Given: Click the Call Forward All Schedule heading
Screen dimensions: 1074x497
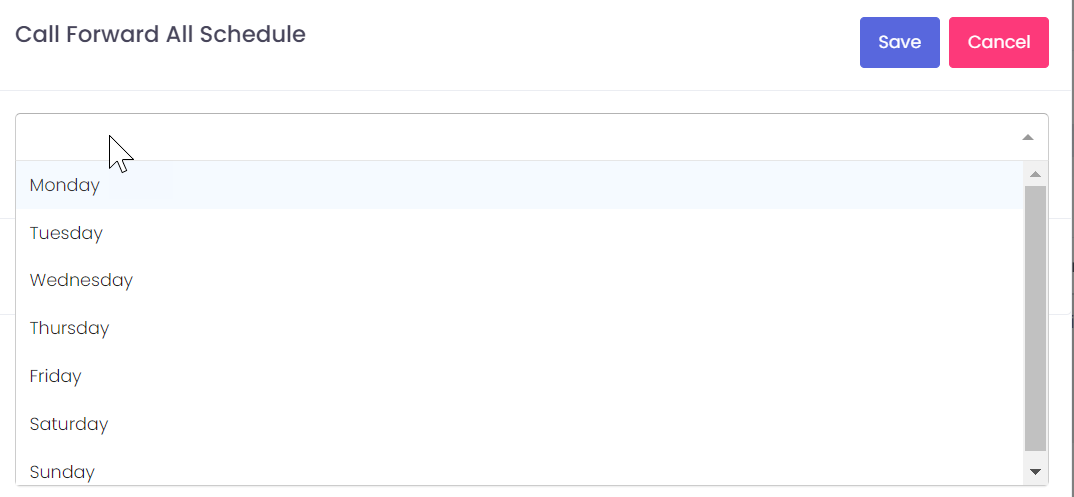Looking at the screenshot, I should coord(160,35).
